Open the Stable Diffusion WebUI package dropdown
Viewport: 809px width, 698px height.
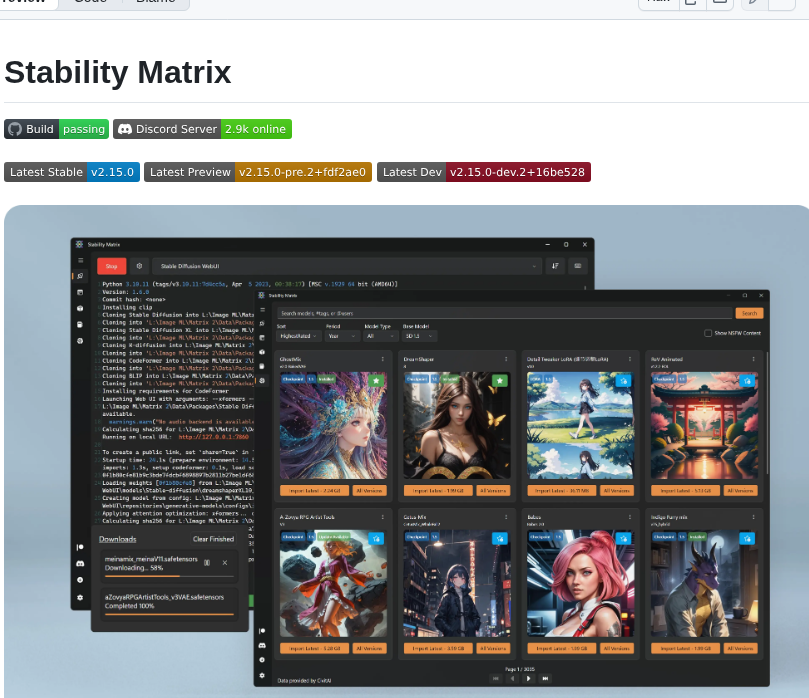pyautogui.click(x=347, y=266)
